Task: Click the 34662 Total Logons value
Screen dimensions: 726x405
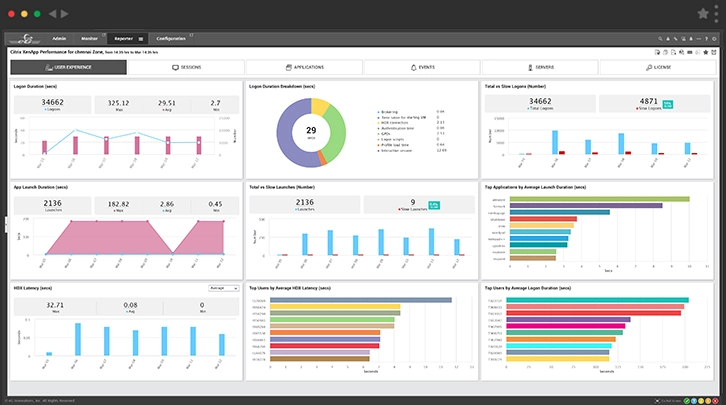Action: click(540, 101)
